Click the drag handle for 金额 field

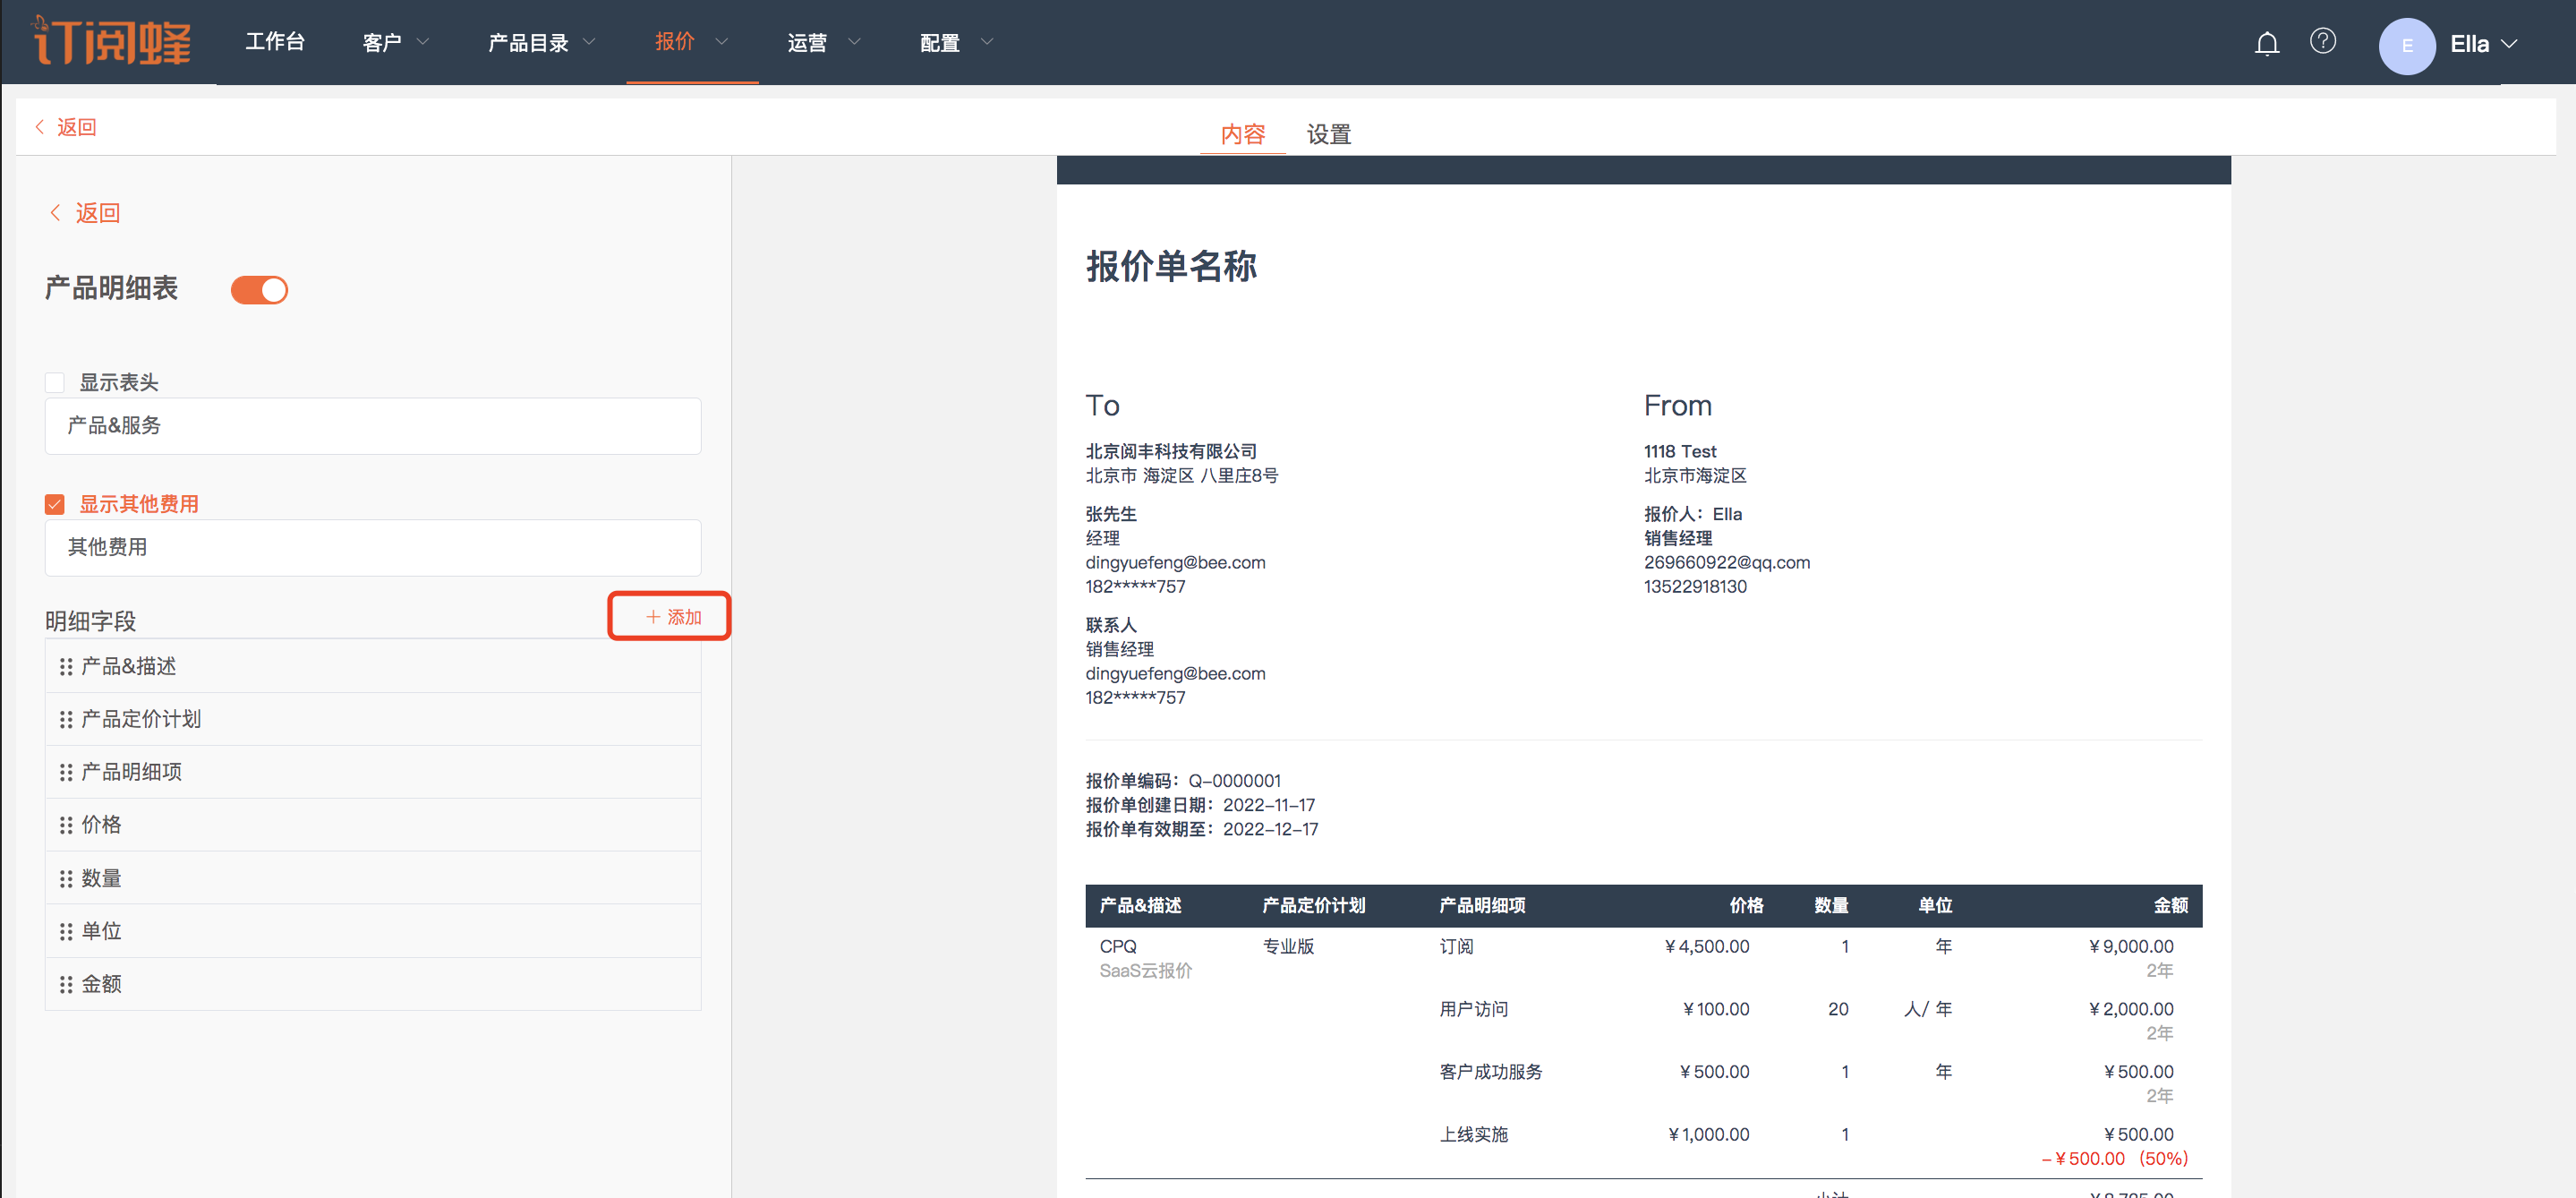click(66, 984)
